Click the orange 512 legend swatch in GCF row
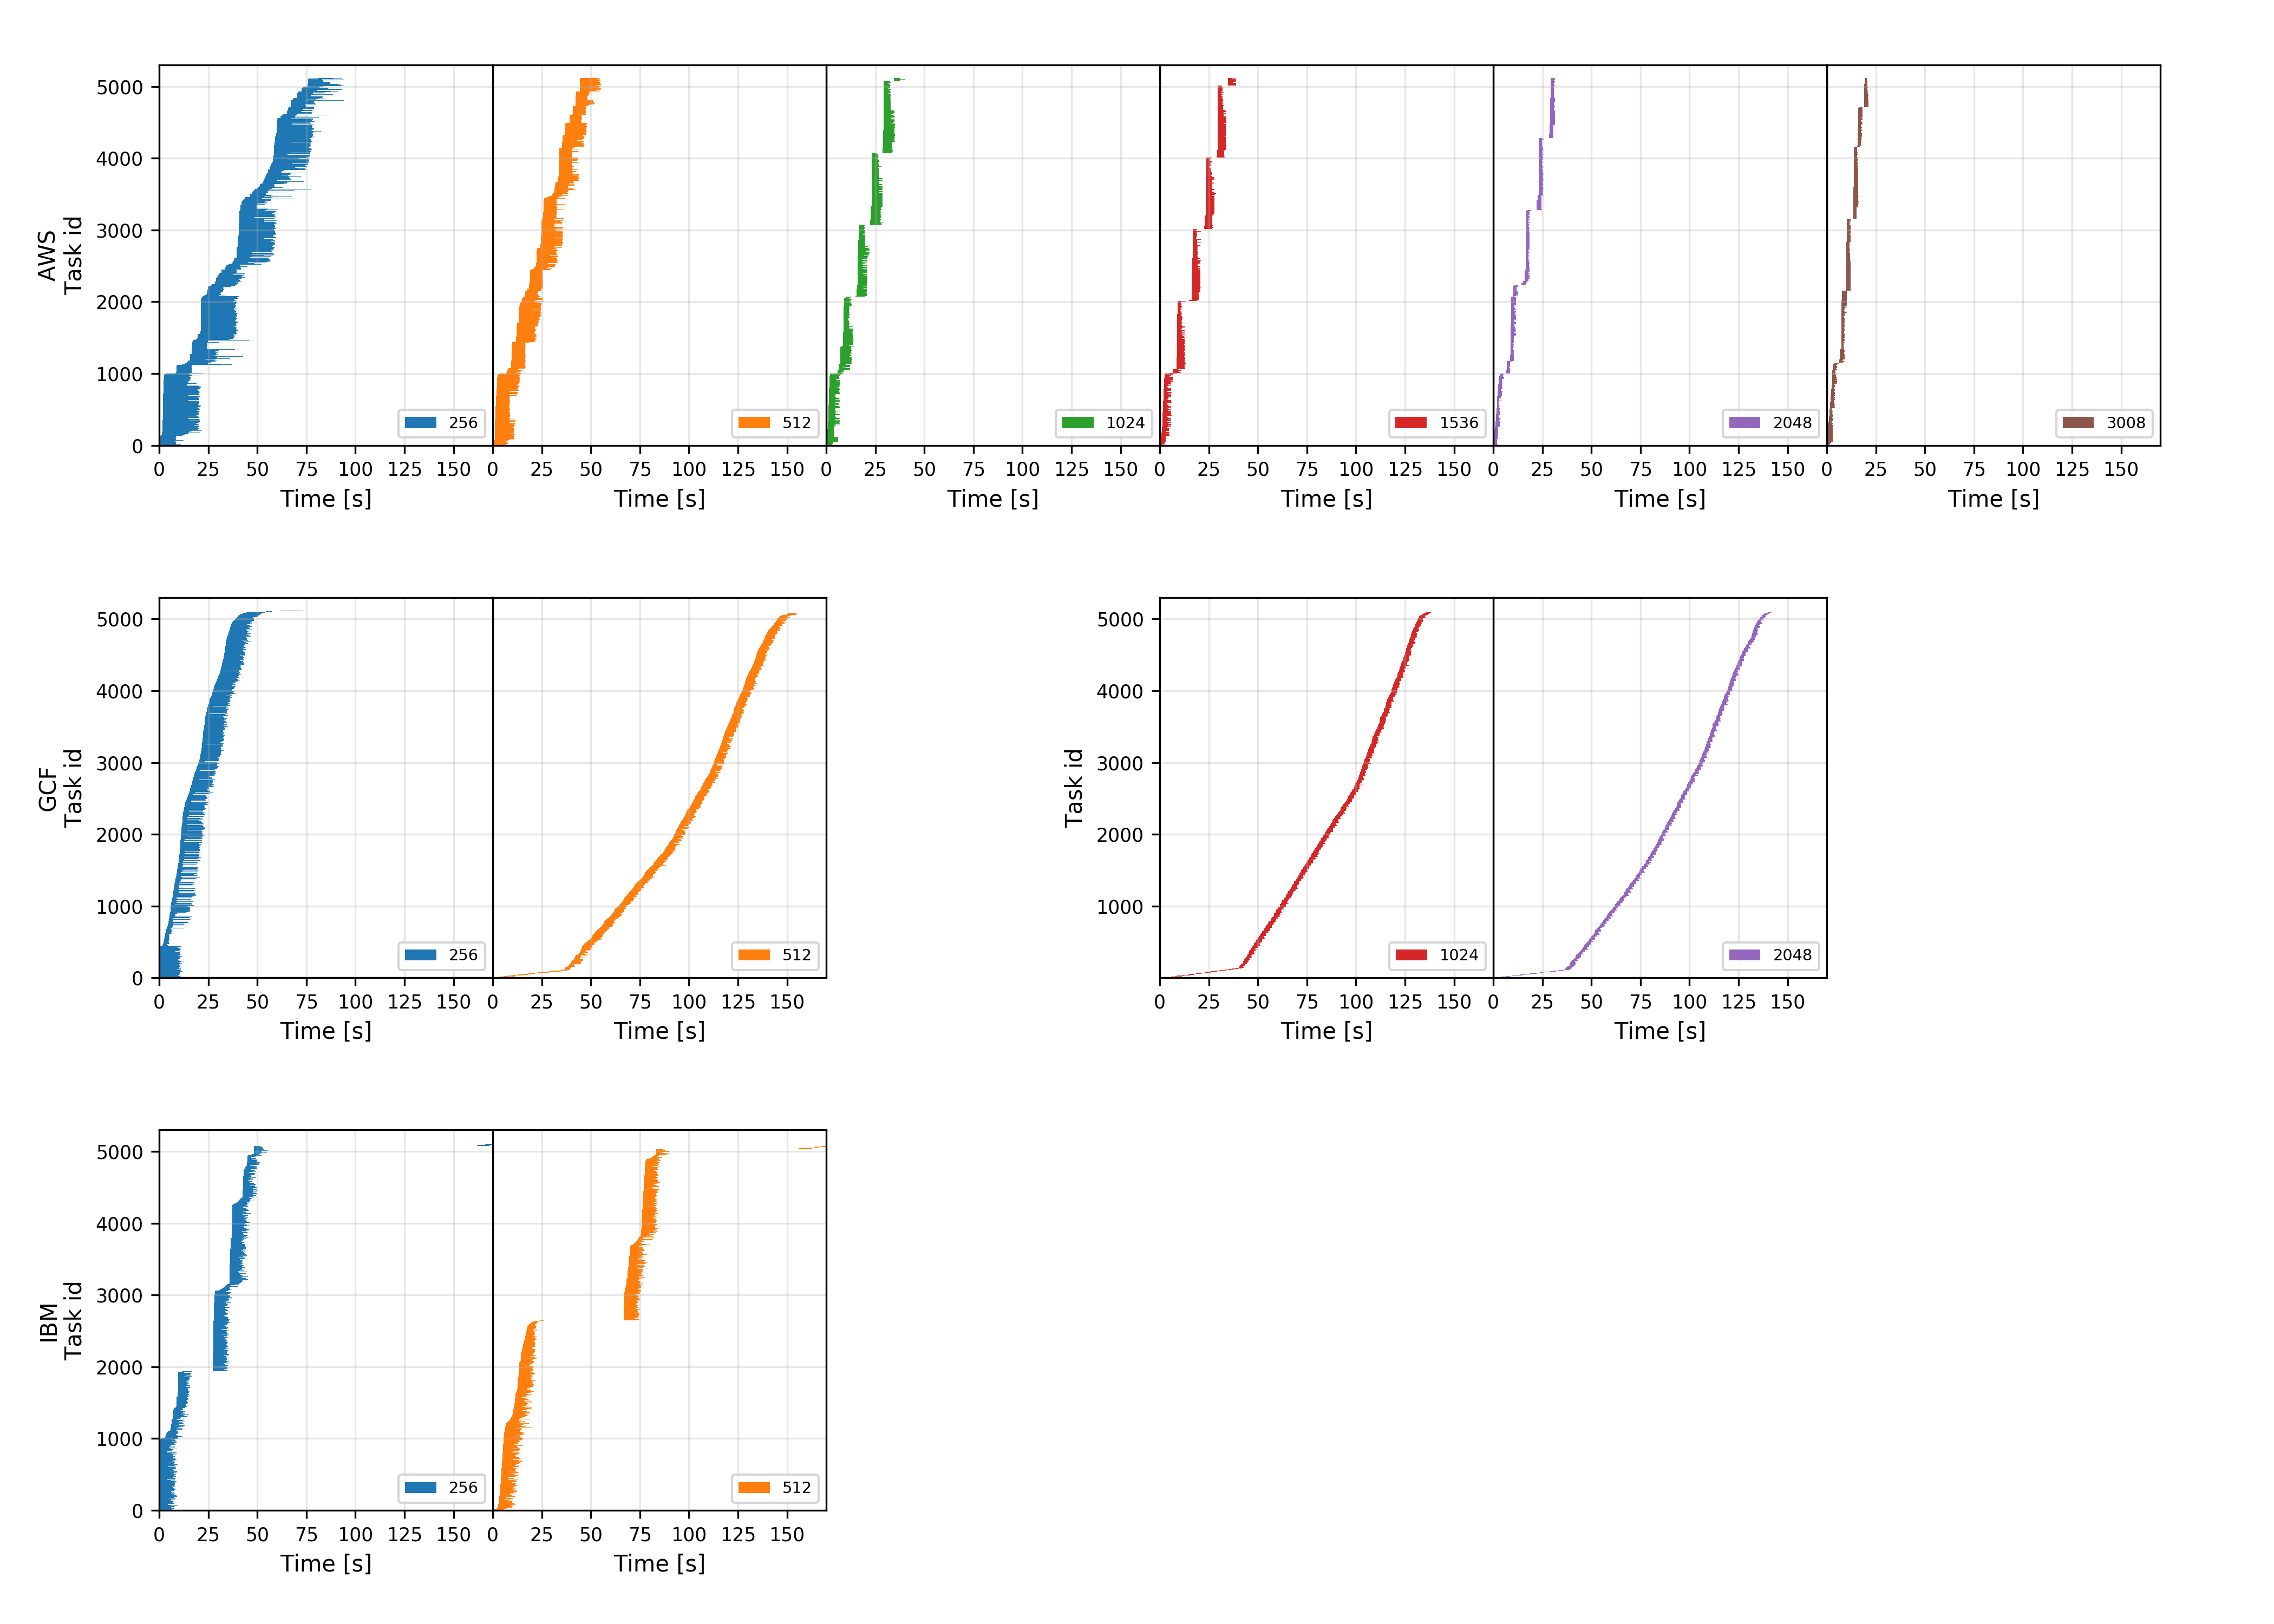 point(753,955)
